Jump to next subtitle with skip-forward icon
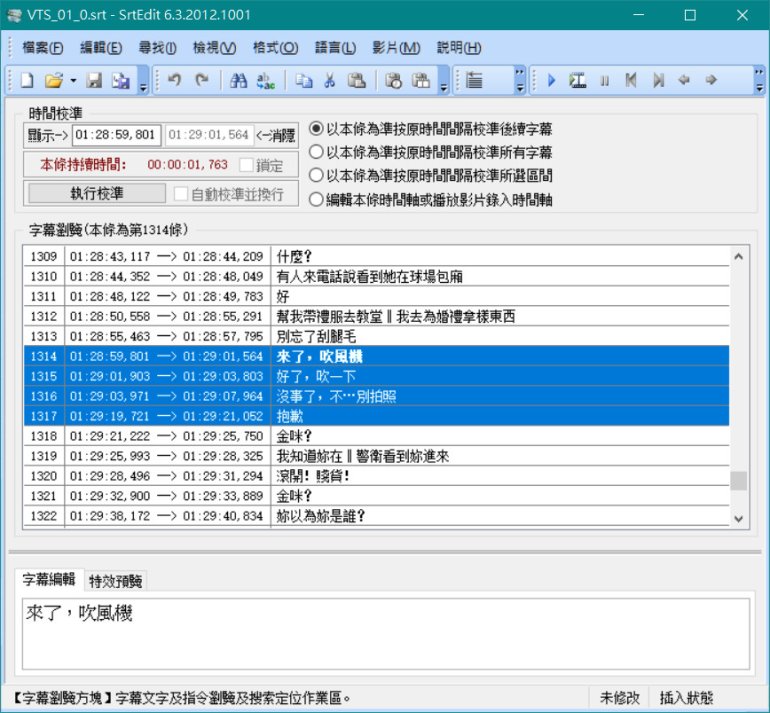Screen dimensions: 770x713 tap(659, 80)
